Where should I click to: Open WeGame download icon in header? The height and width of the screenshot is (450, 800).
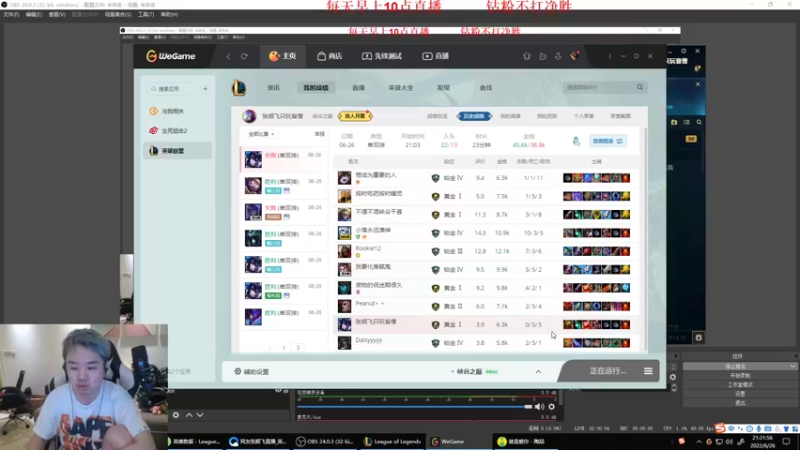pos(558,56)
